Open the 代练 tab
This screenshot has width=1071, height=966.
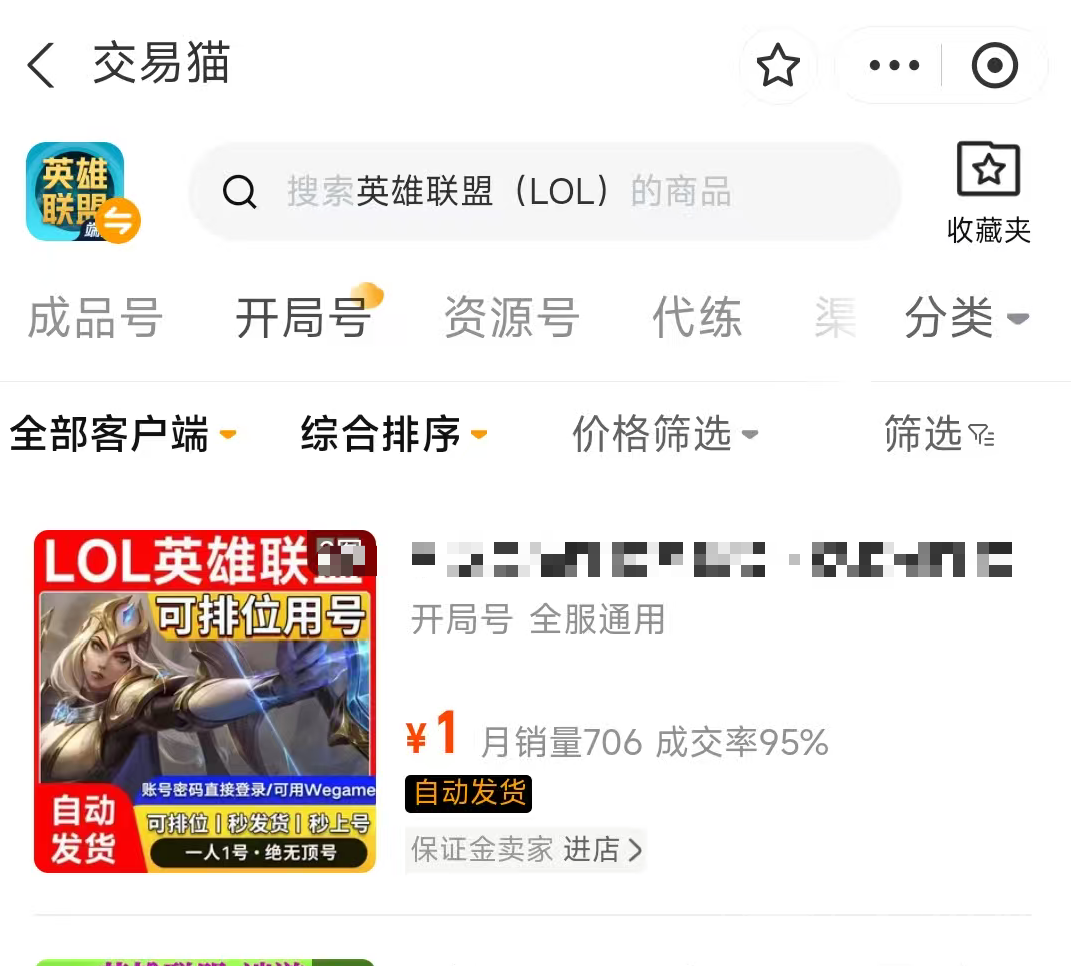pos(697,318)
